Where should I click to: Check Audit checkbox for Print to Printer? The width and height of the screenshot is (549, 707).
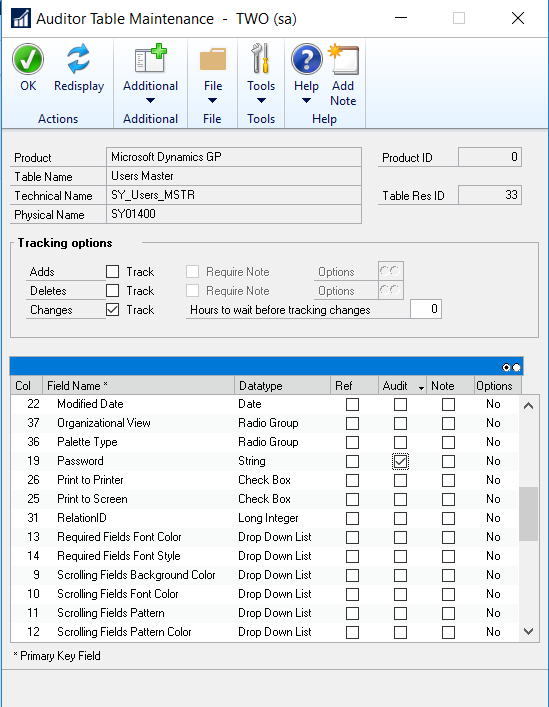point(400,480)
